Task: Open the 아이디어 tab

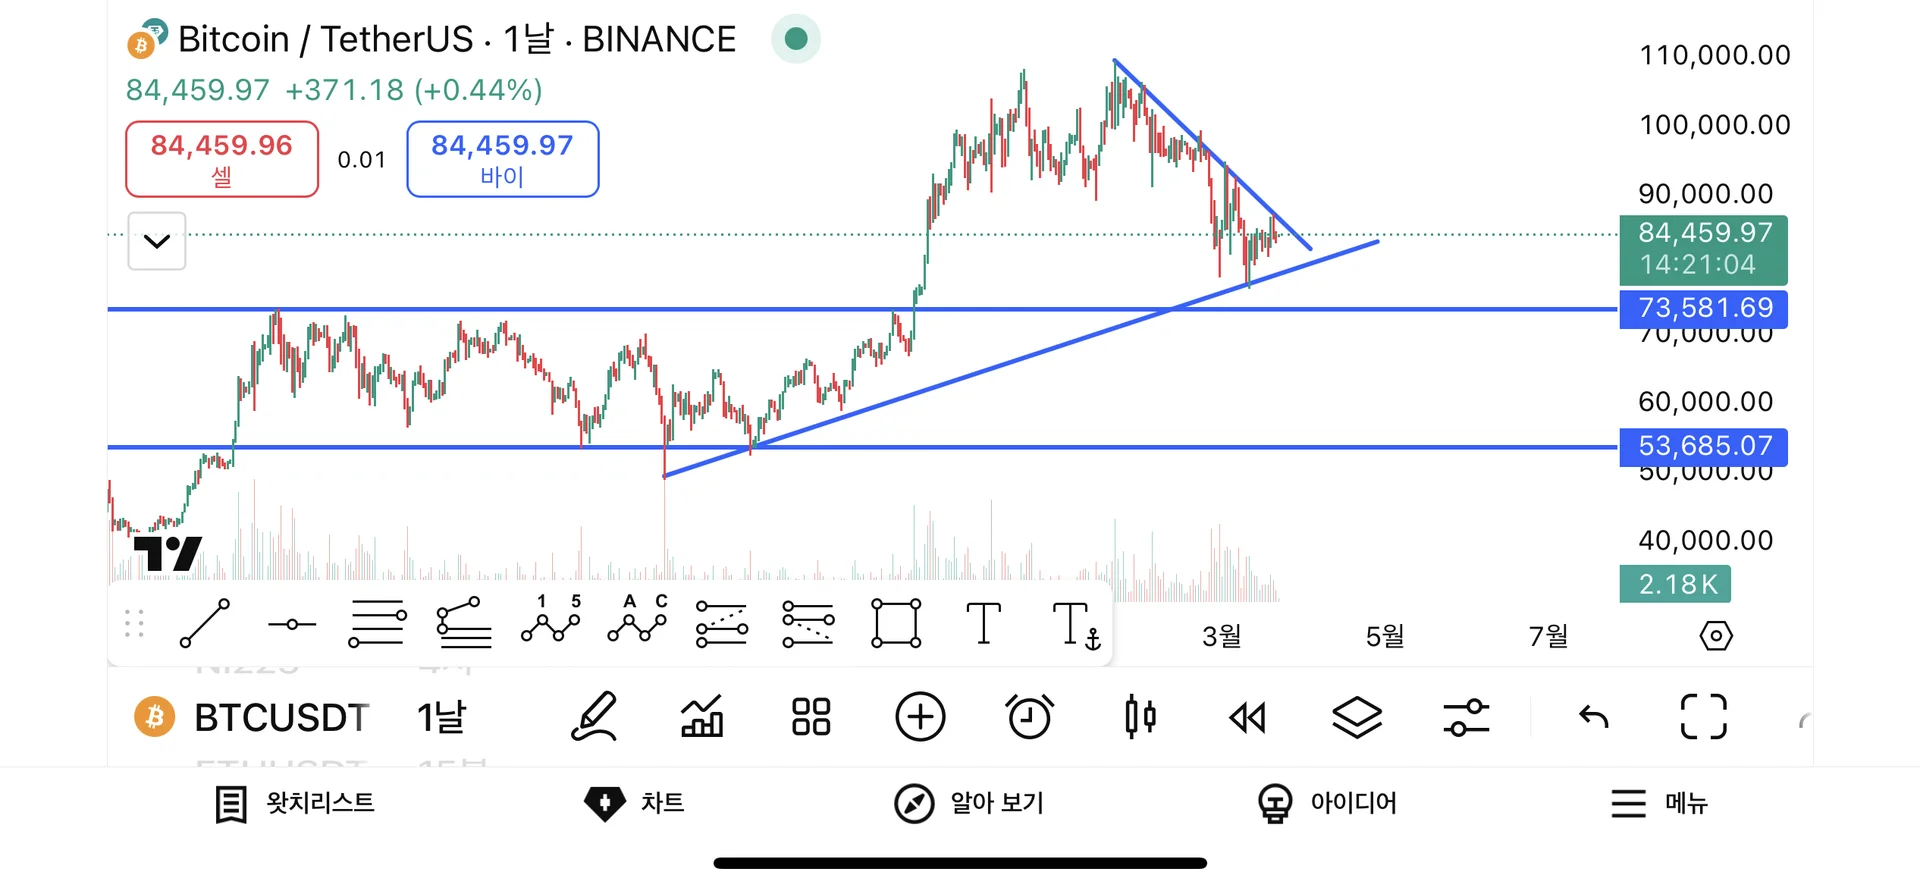Action: 1327,803
